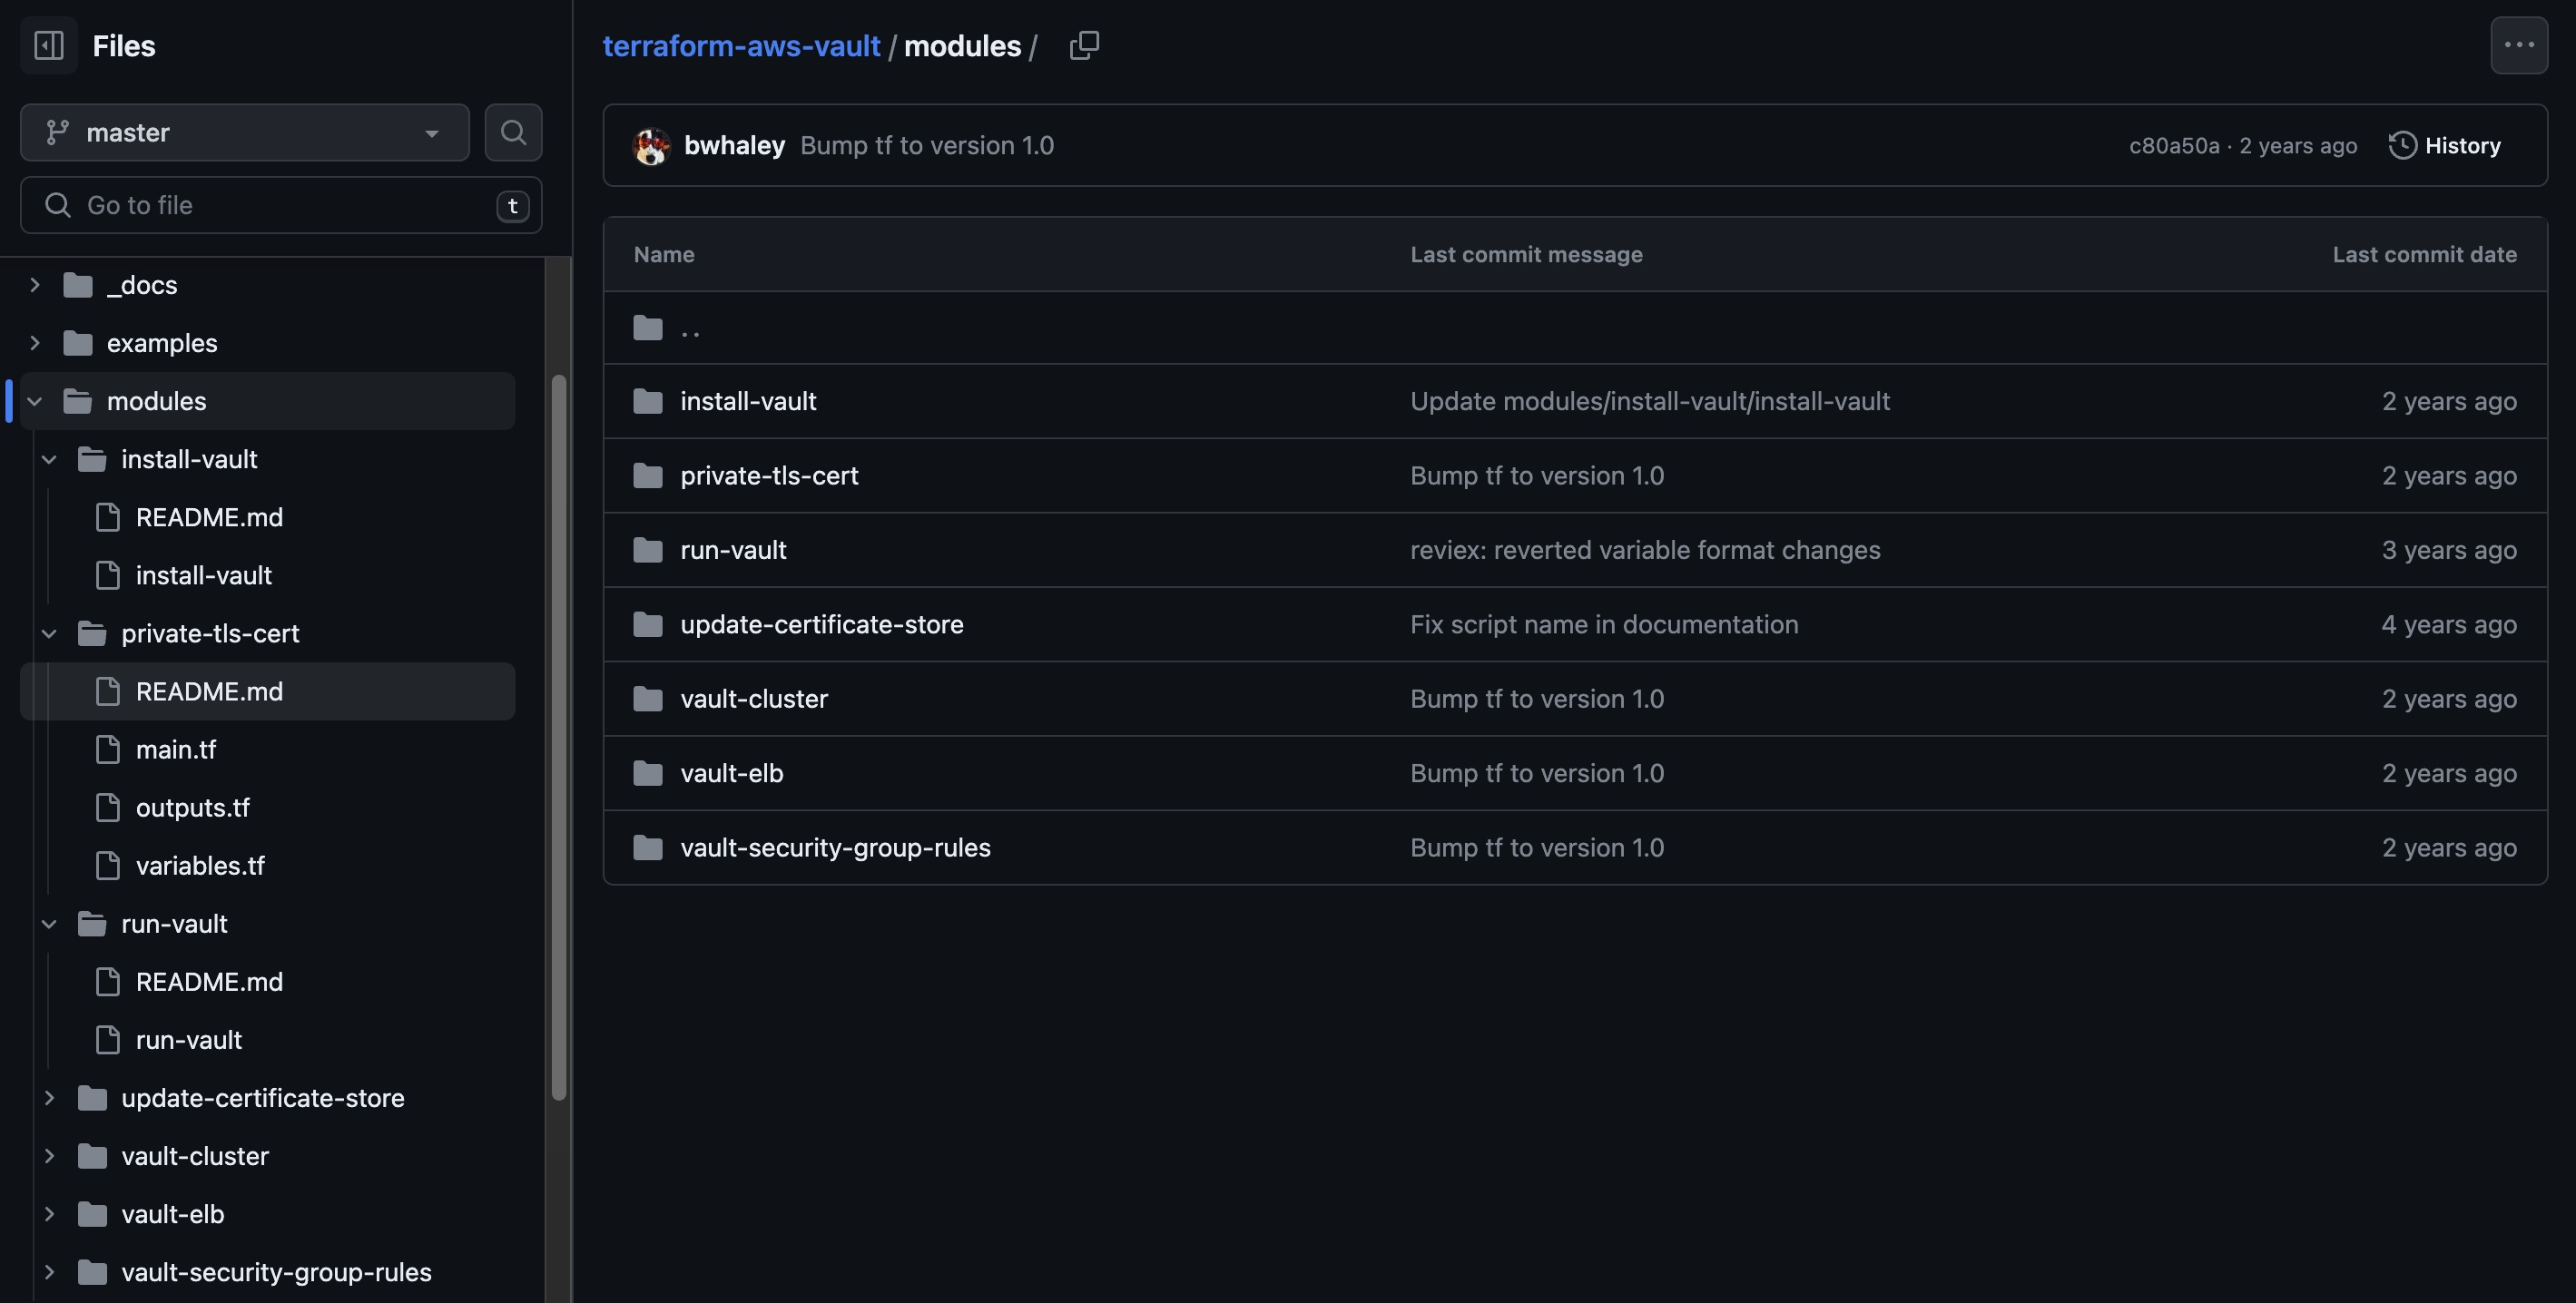Screen dimensions: 2576x1303
Task: Click the file icon of install-vault script
Action: [x=108, y=576]
